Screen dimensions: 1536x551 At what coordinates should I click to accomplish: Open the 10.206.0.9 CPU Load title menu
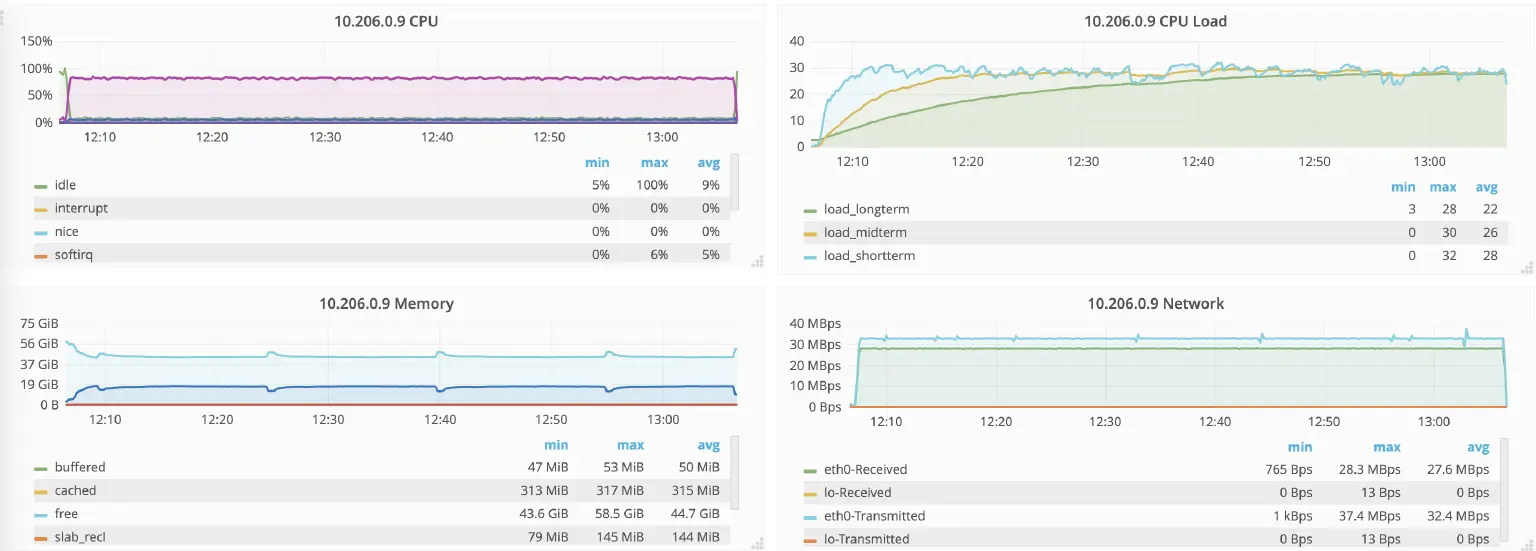point(1155,21)
